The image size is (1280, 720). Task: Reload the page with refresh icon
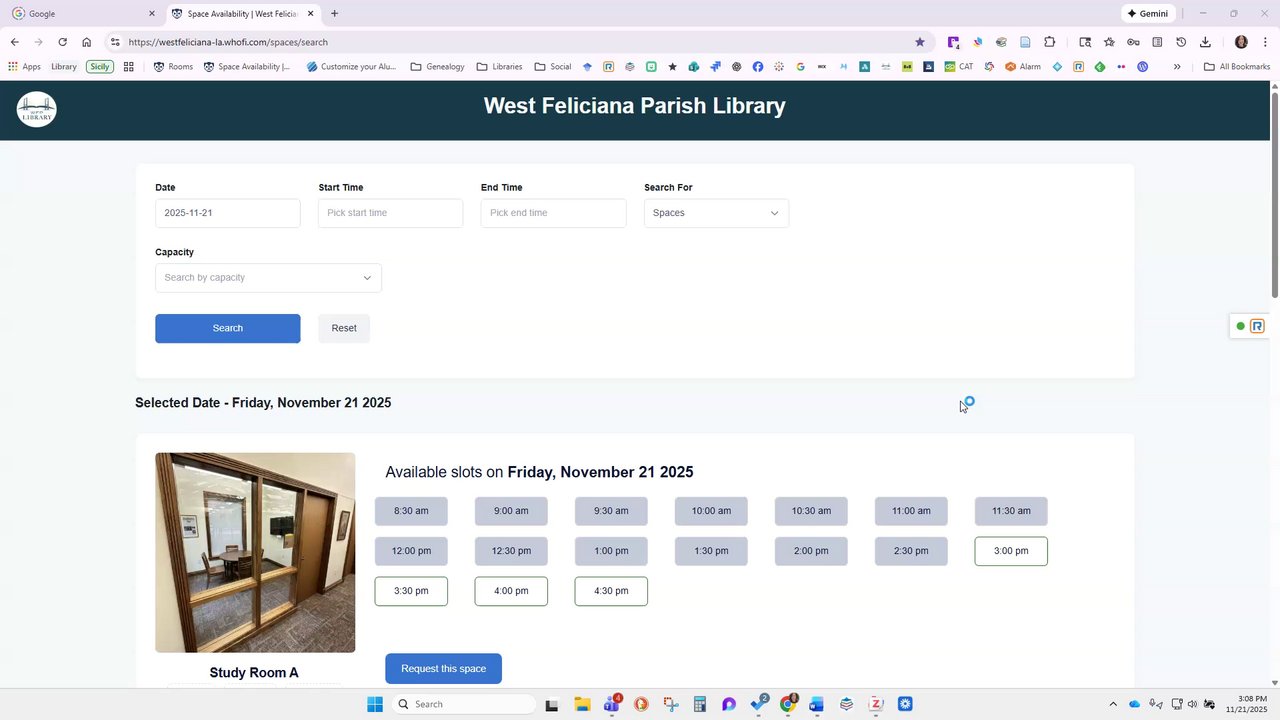(62, 42)
